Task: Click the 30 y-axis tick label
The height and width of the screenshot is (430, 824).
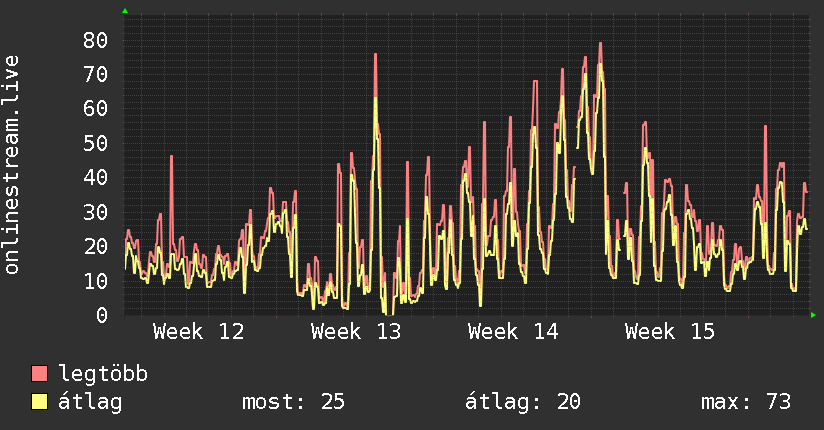Action: [96, 212]
